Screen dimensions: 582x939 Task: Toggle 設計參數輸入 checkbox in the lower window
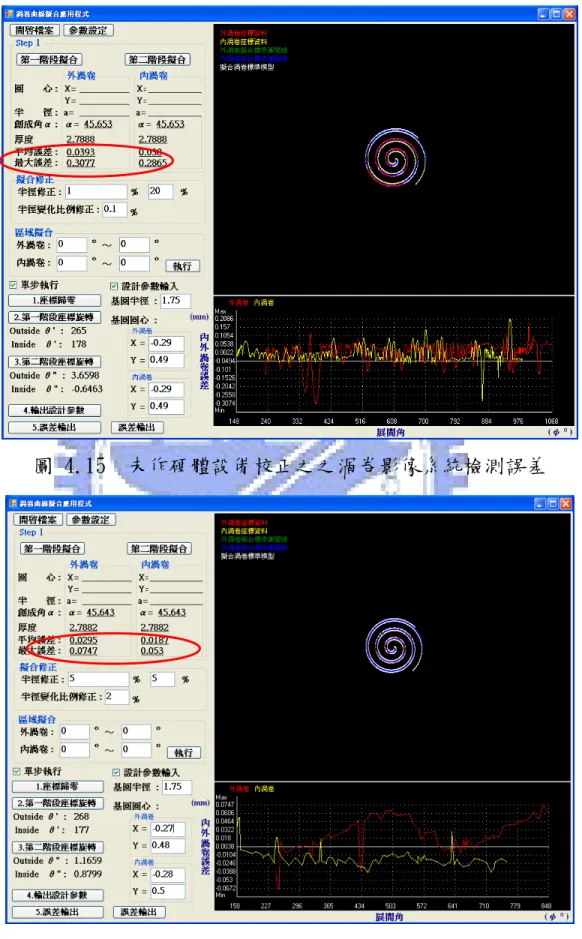(116, 773)
